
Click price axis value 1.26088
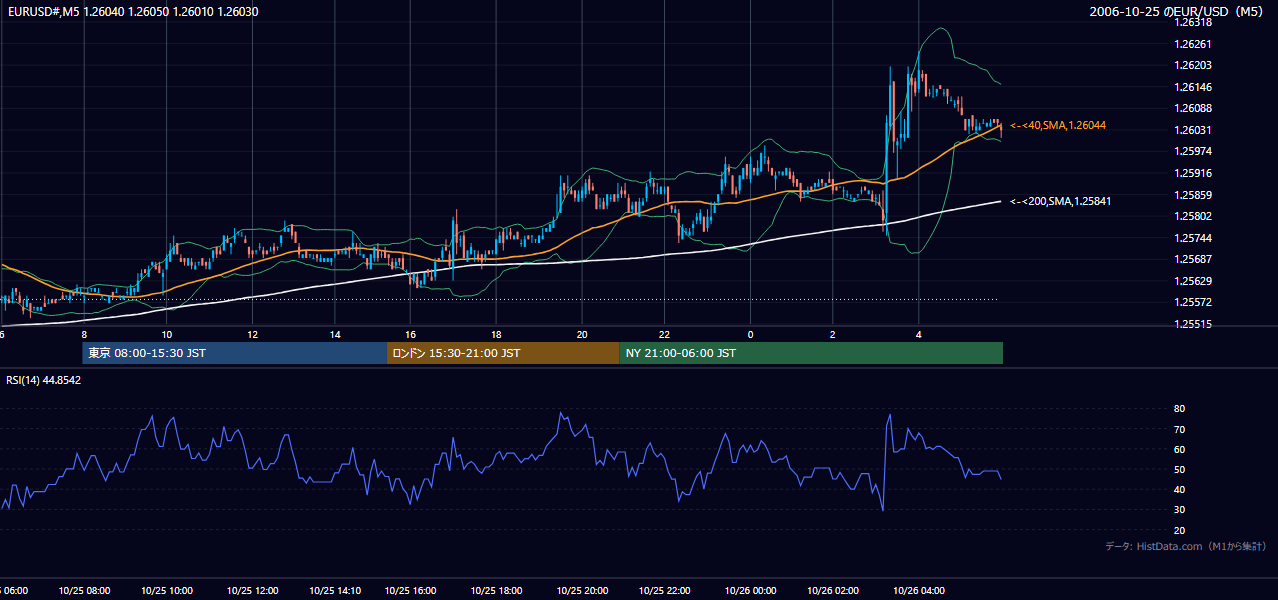(1193, 108)
